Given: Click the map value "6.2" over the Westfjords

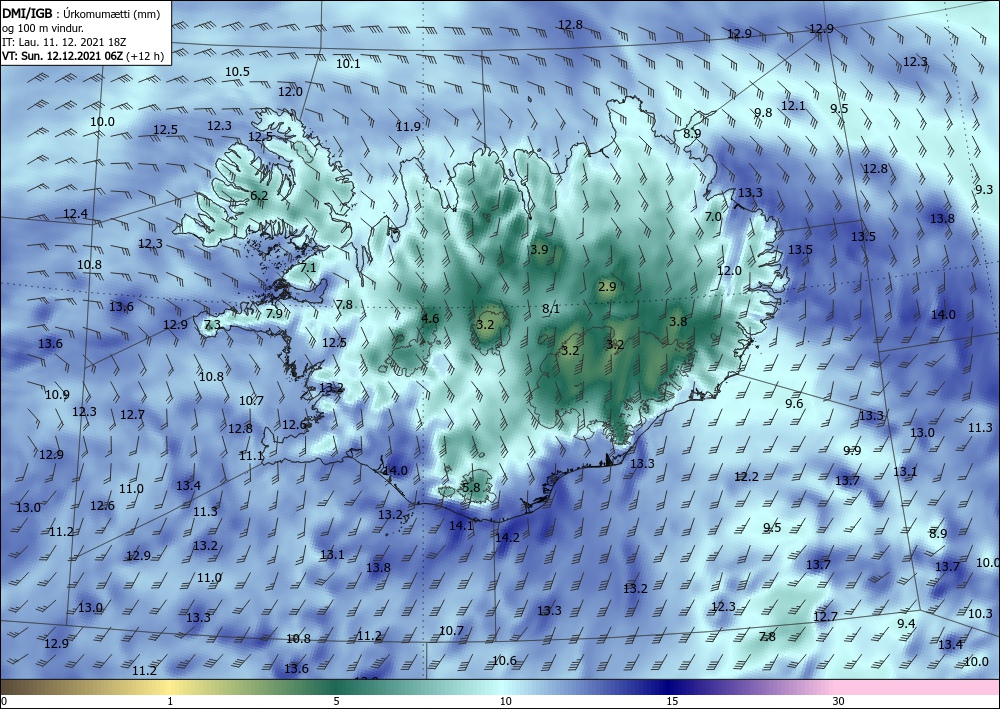Looking at the screenshot, I should click(x=259, y=196).
